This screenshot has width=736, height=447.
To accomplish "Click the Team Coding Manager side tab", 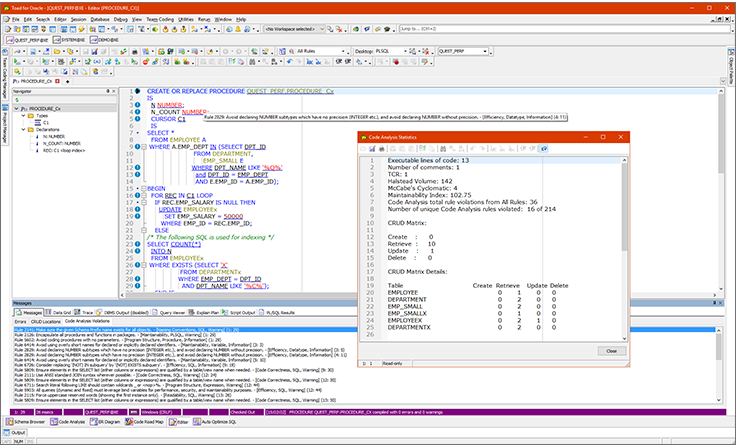I will click(x=5, y=75).
